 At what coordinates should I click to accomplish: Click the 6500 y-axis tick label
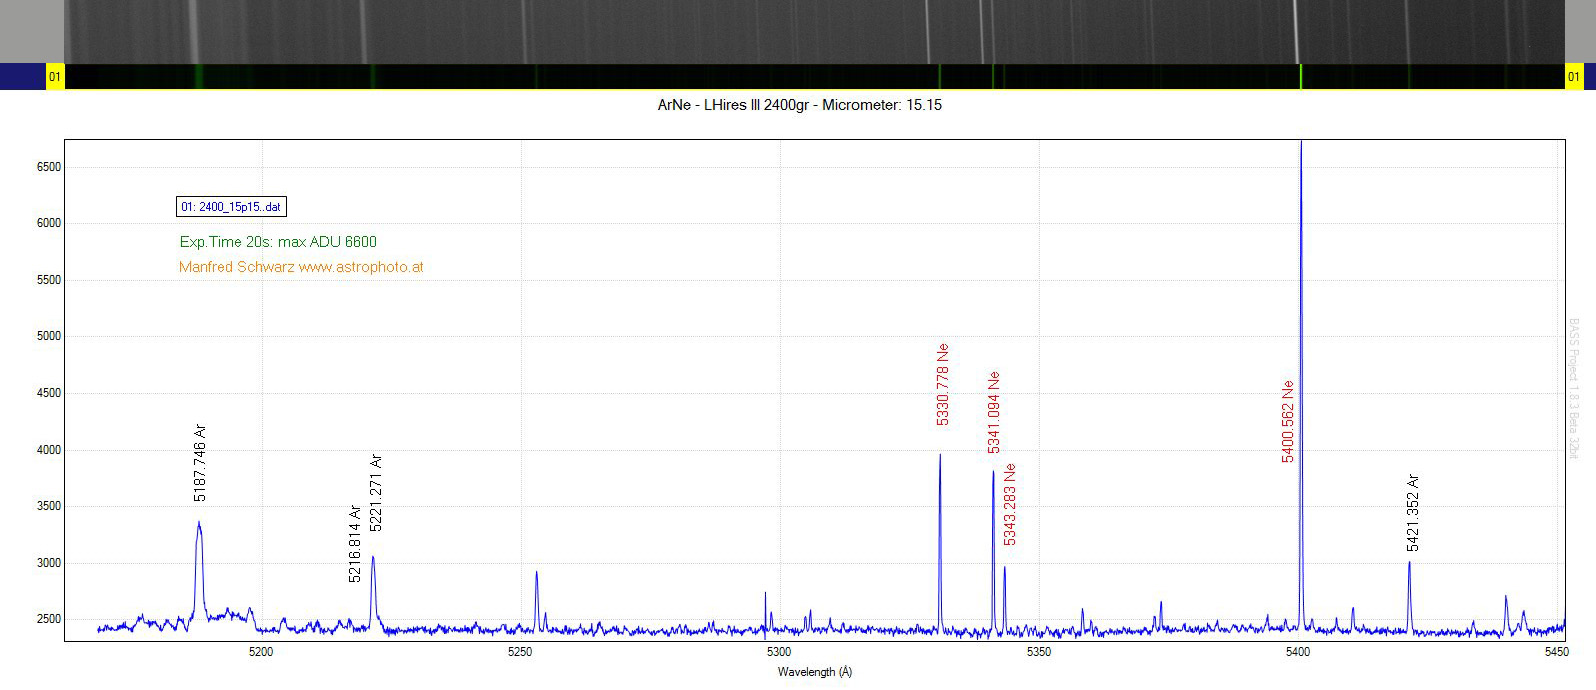(48, 167)
